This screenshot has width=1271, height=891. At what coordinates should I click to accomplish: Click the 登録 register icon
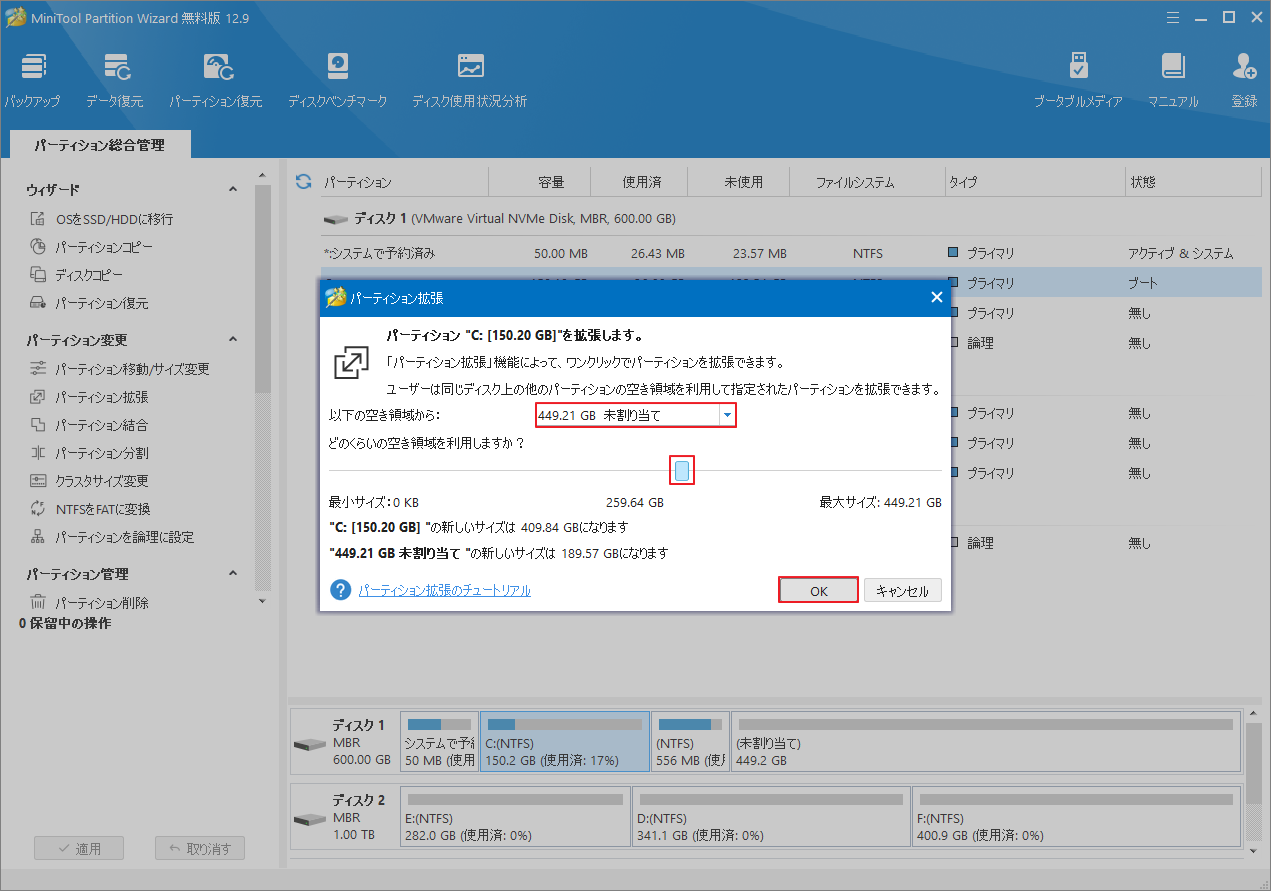coord(1244,81)
